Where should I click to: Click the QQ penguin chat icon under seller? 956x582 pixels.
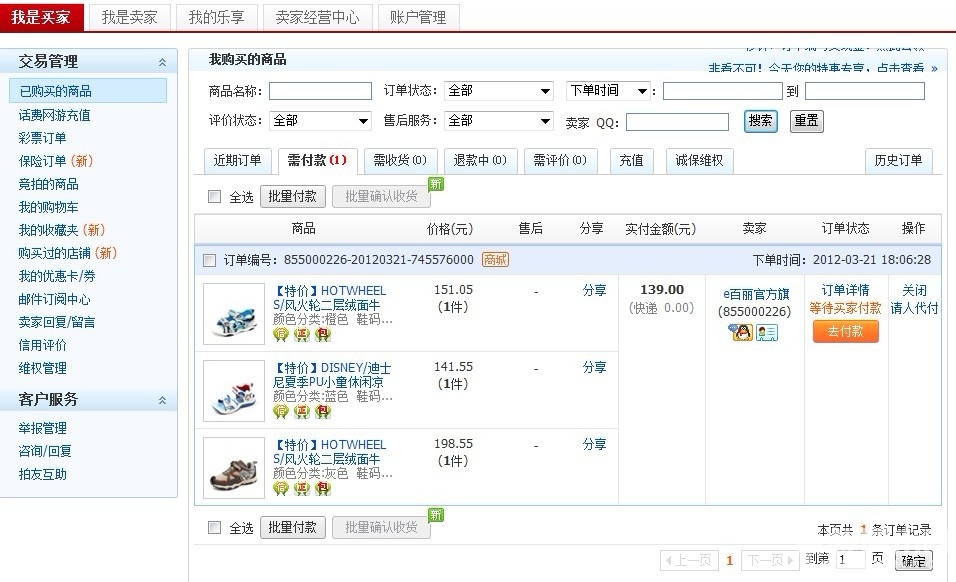tap(742, 333)
